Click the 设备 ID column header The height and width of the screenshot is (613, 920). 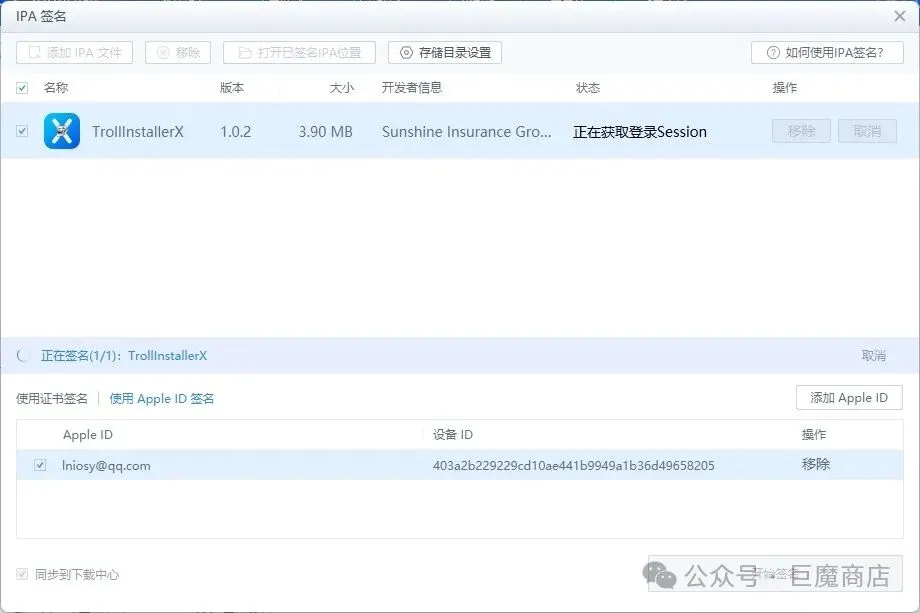[x=453, y=435]
